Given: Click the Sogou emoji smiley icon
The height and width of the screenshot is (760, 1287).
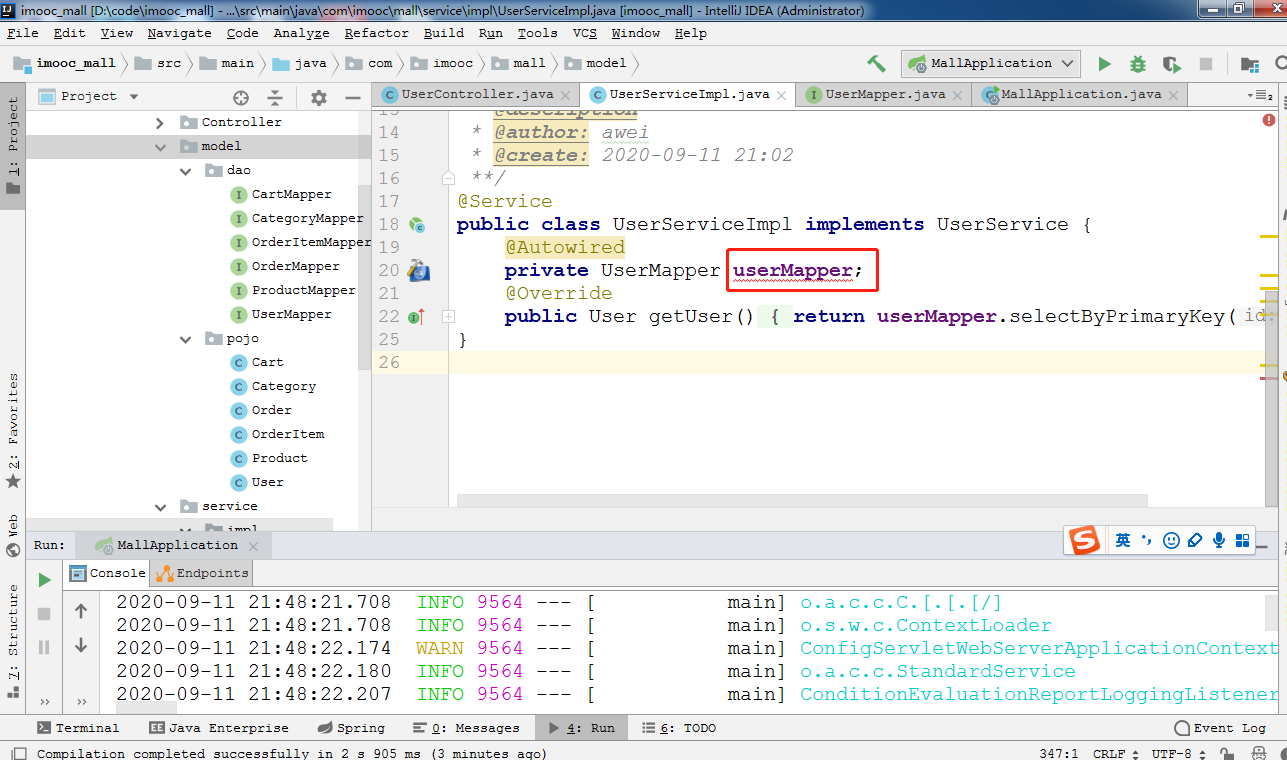Looking at the screenshot, I should click(x=1172, y=541).
